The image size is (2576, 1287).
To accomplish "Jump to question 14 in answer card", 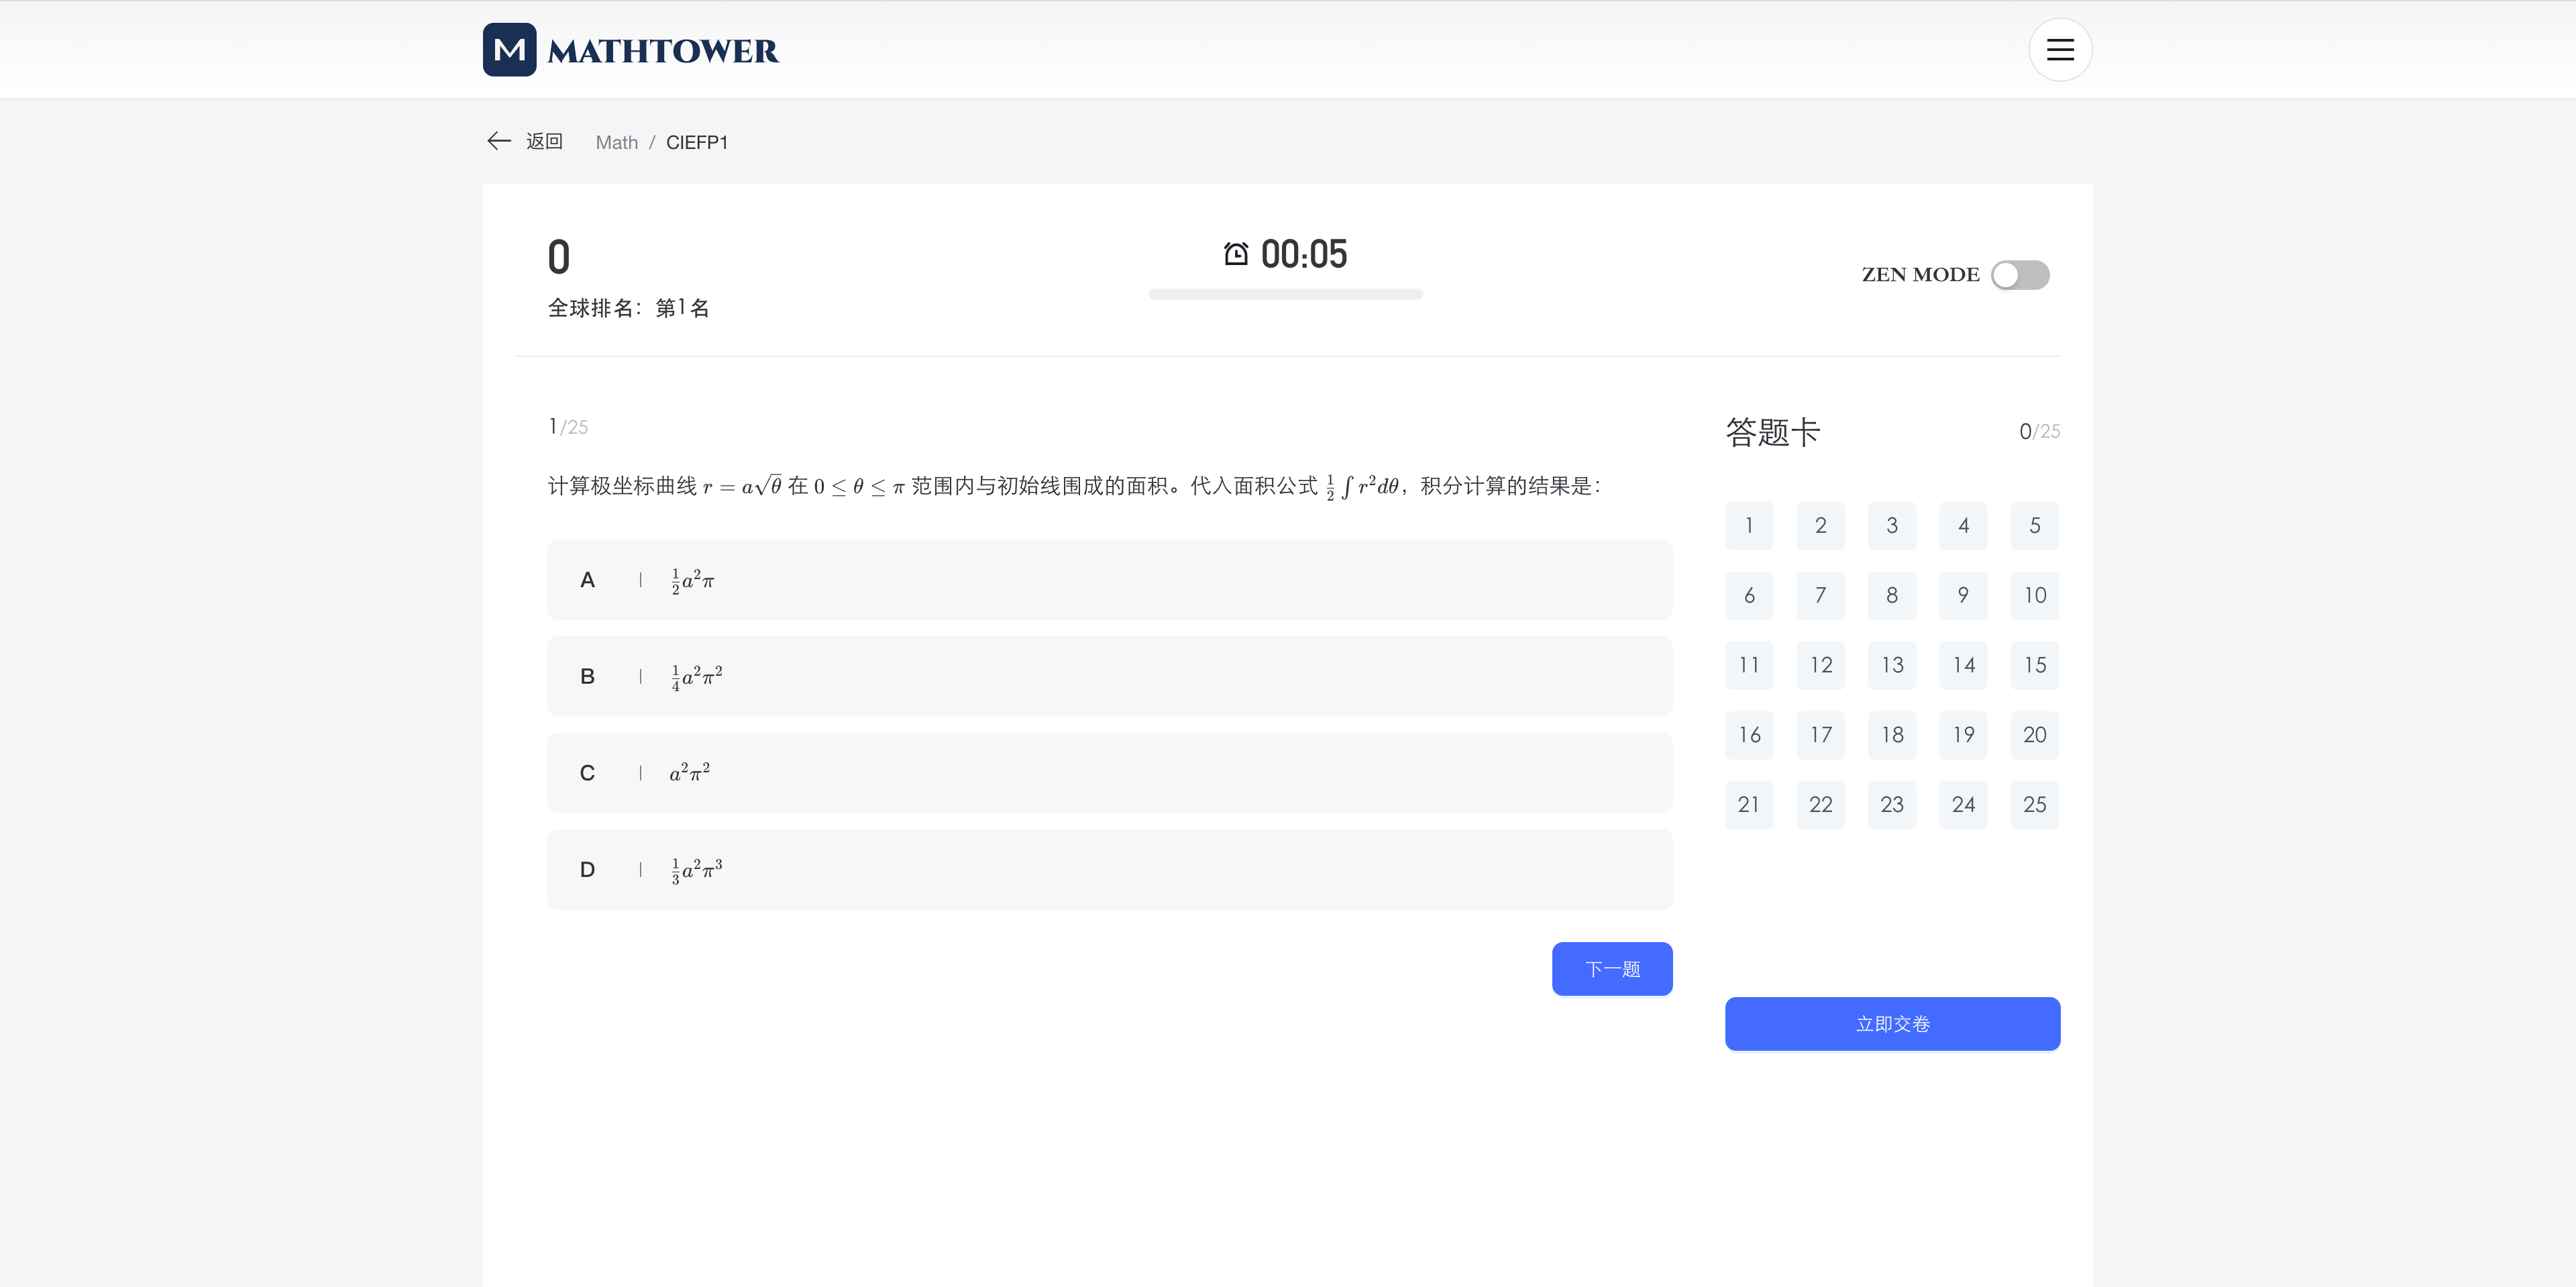I will [1963, 666].
